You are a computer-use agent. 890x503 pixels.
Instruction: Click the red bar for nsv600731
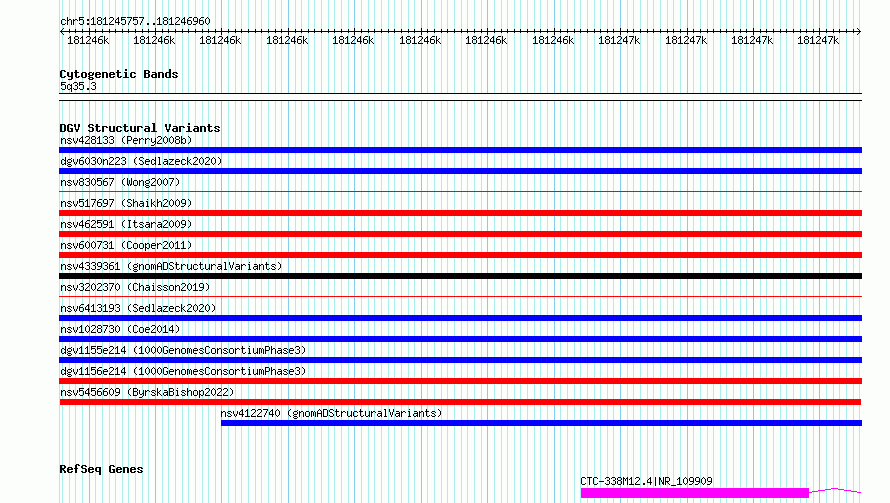(460, 255)
